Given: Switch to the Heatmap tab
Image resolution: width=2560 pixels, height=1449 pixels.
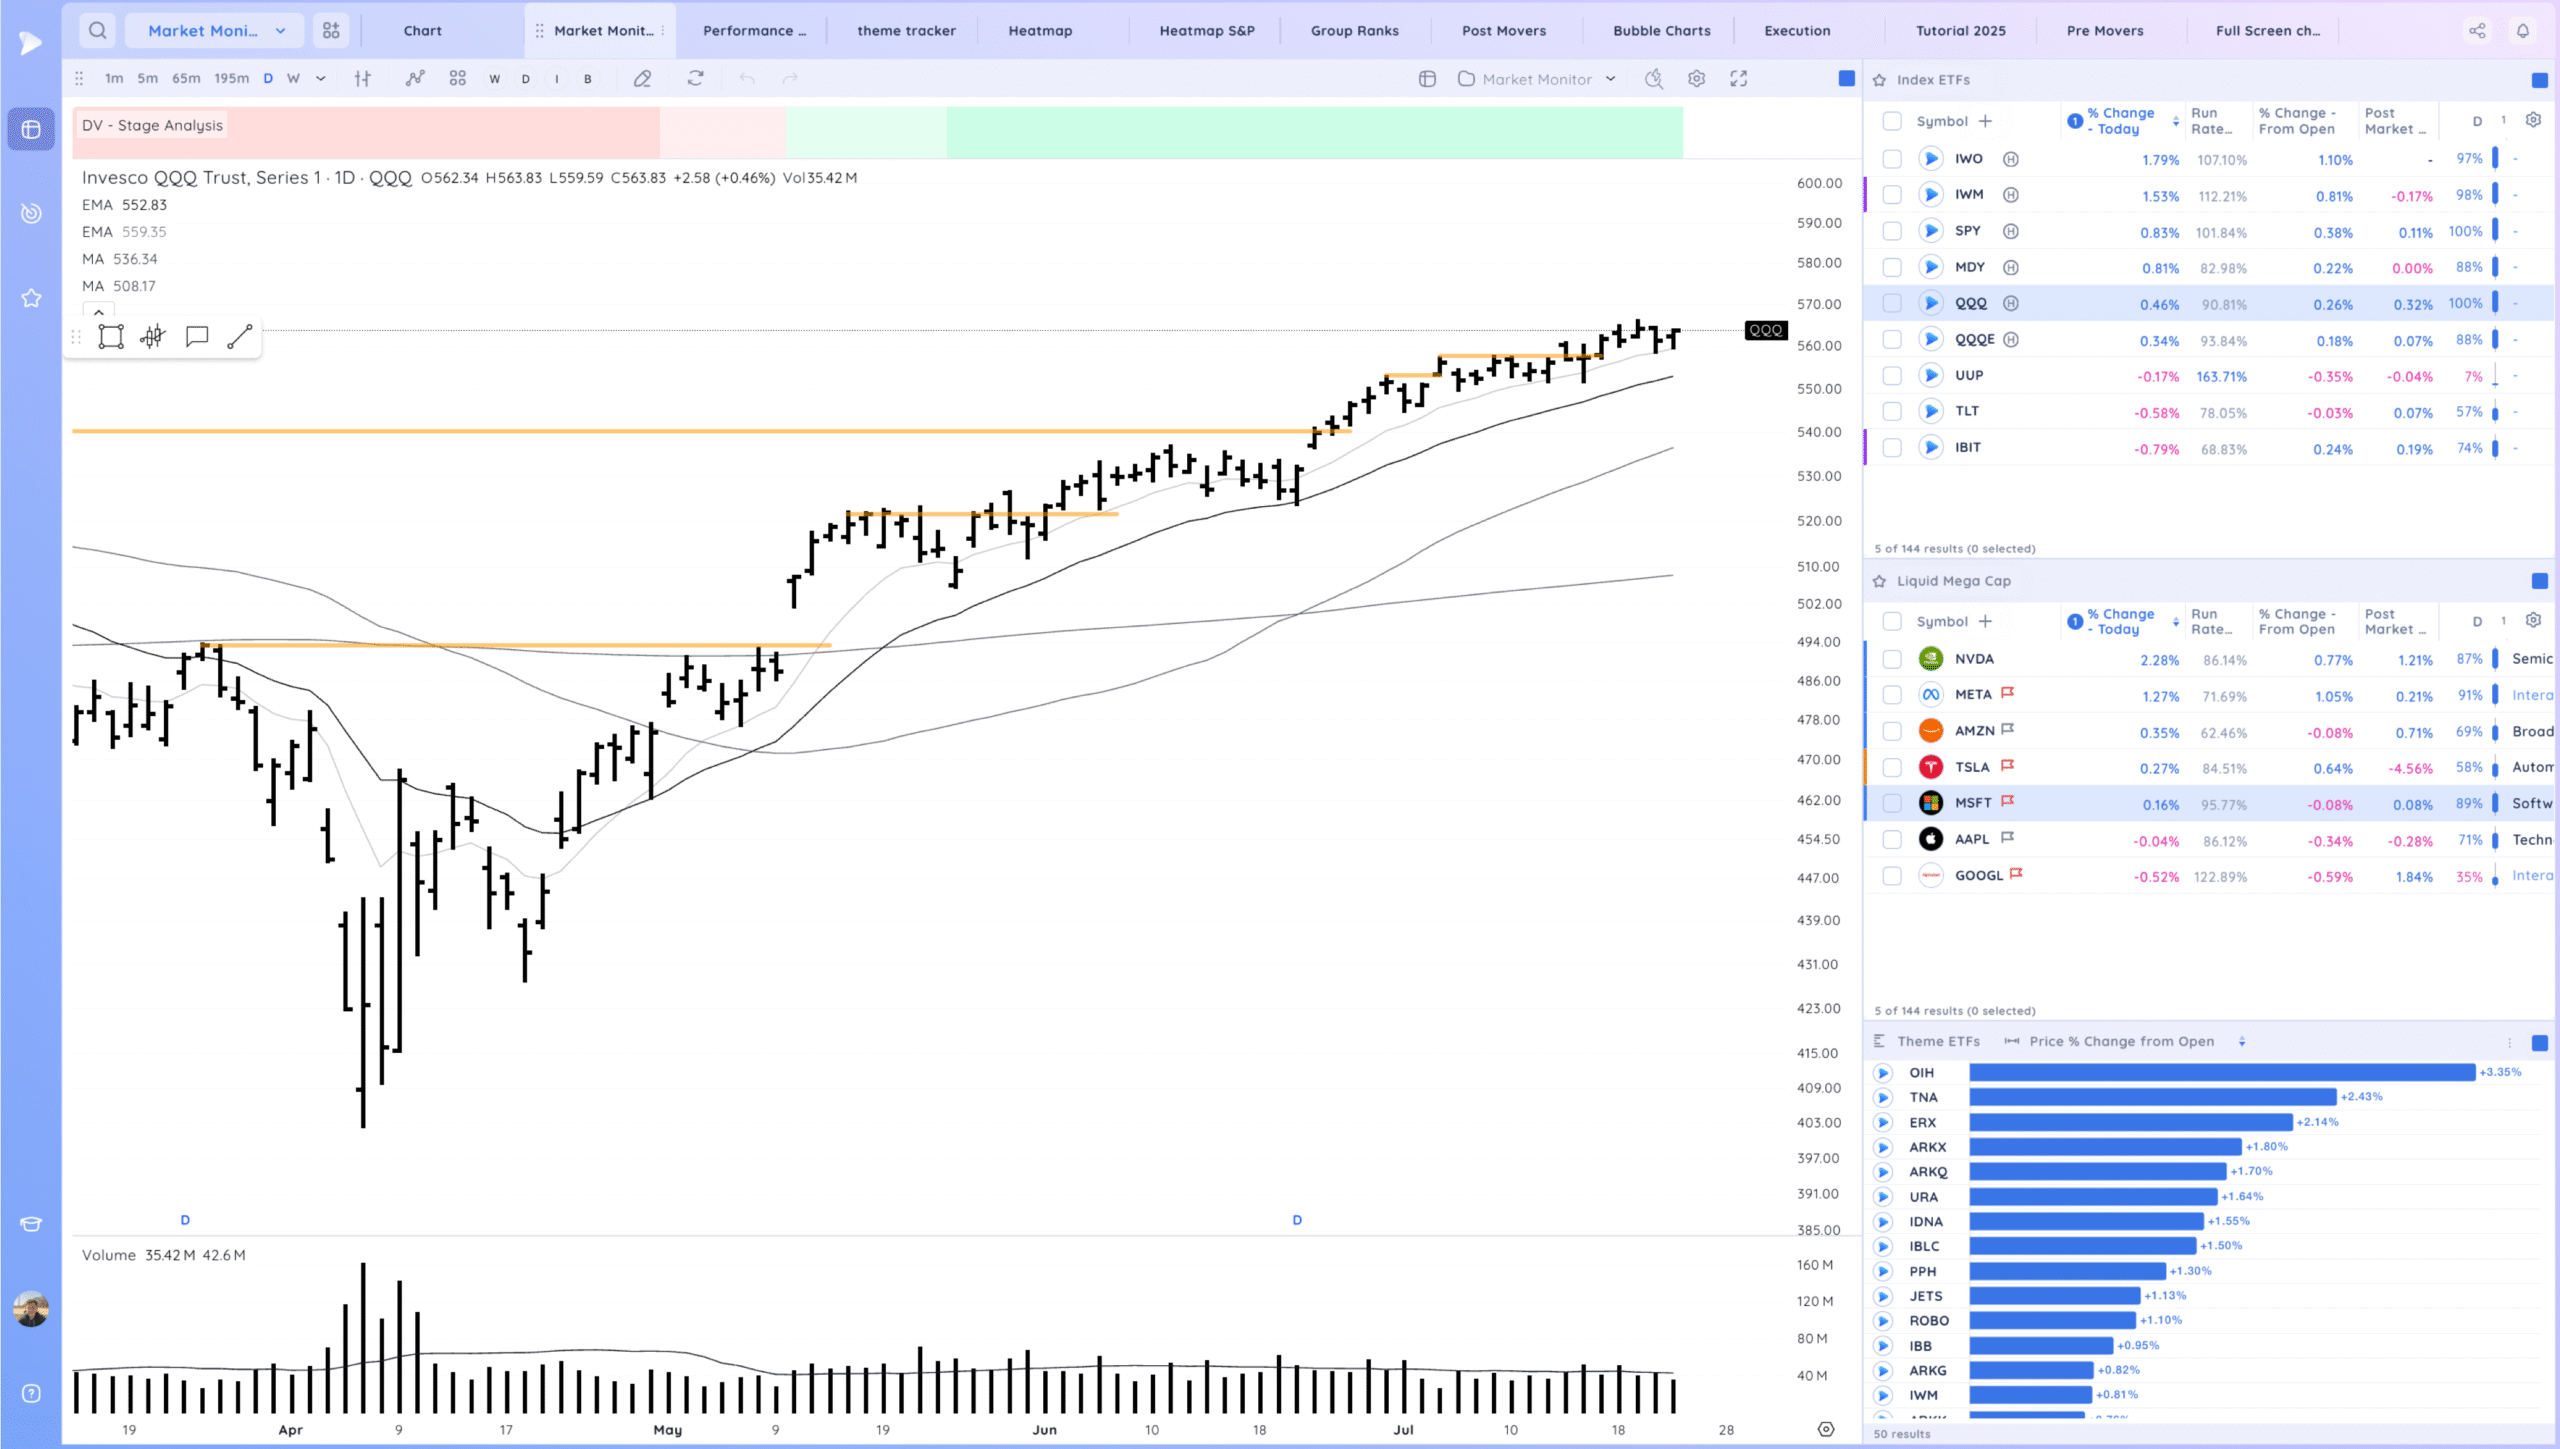Looking at the screenshot, I should [1040, 31].
